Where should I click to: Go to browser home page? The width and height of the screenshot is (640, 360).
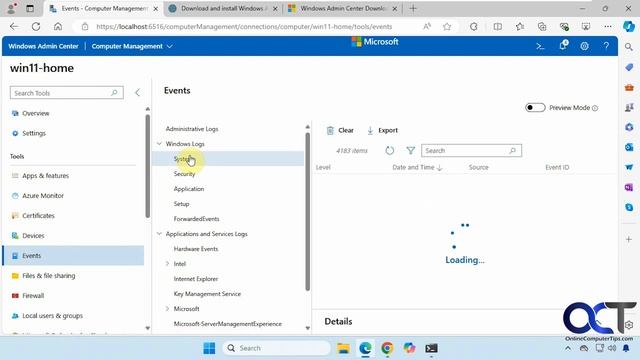[x=58, y=27]
